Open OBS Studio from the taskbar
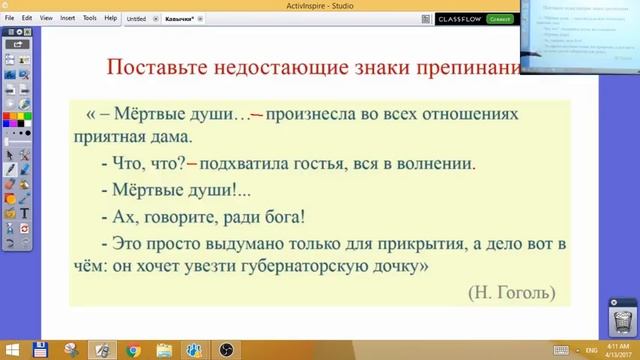Image resolution: width=640 pixels, height=360 pixels. coord(226,350)
